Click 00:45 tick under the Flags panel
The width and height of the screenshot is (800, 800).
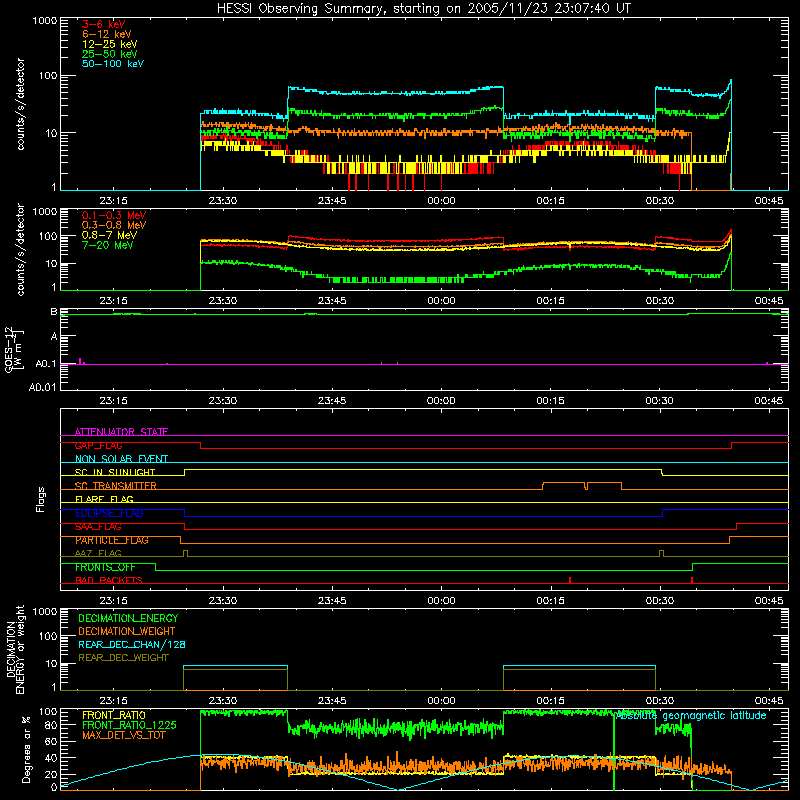pyautogui.click(x=769, y=601)
